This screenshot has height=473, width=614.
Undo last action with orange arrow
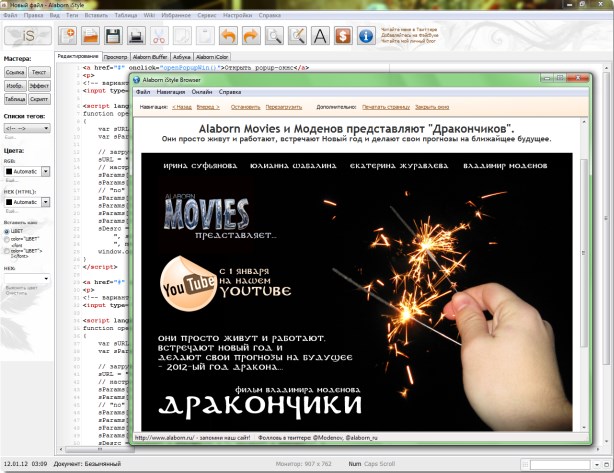click(x=228, y=36)
